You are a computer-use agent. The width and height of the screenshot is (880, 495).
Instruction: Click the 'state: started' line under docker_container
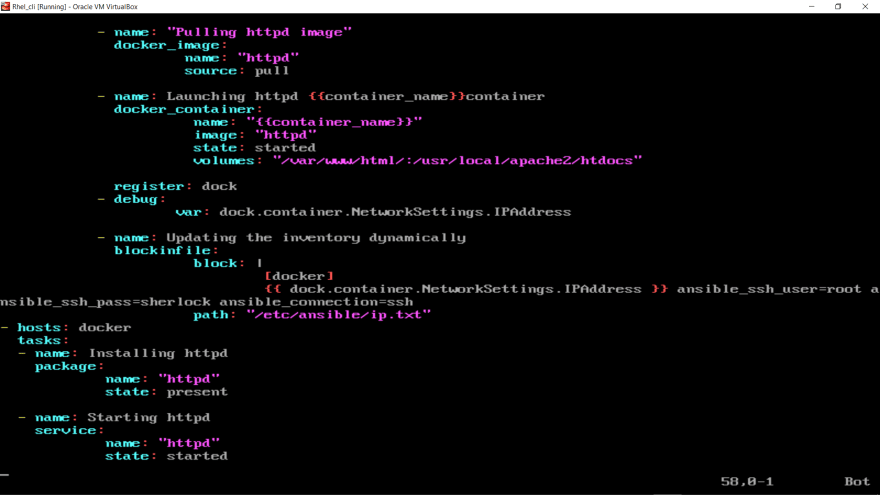(x=254, y=148)
